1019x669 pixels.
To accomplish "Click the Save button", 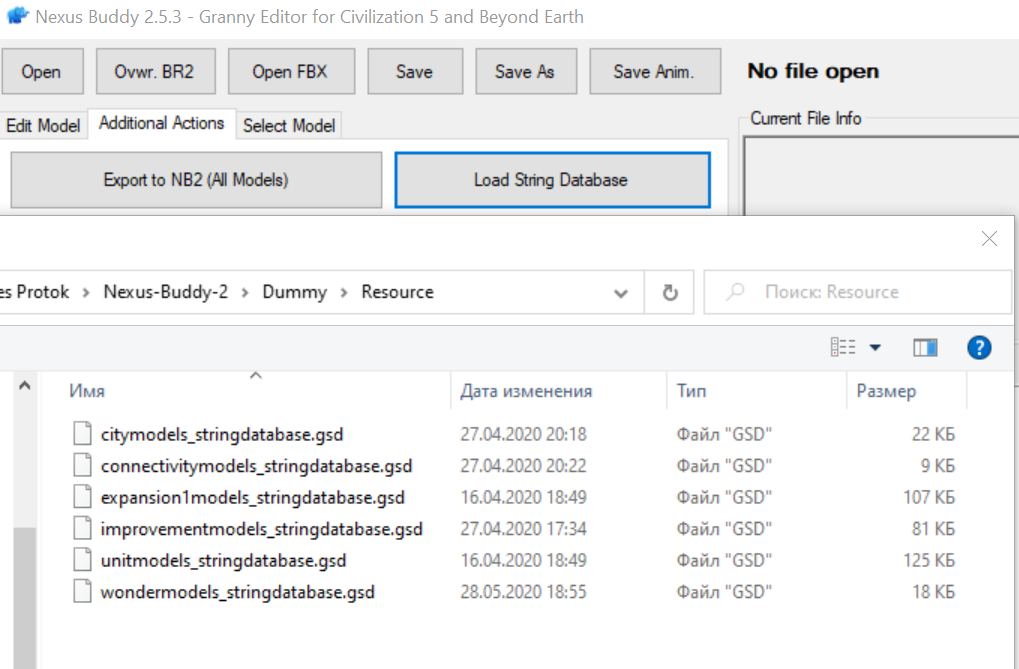I will 415,72.
